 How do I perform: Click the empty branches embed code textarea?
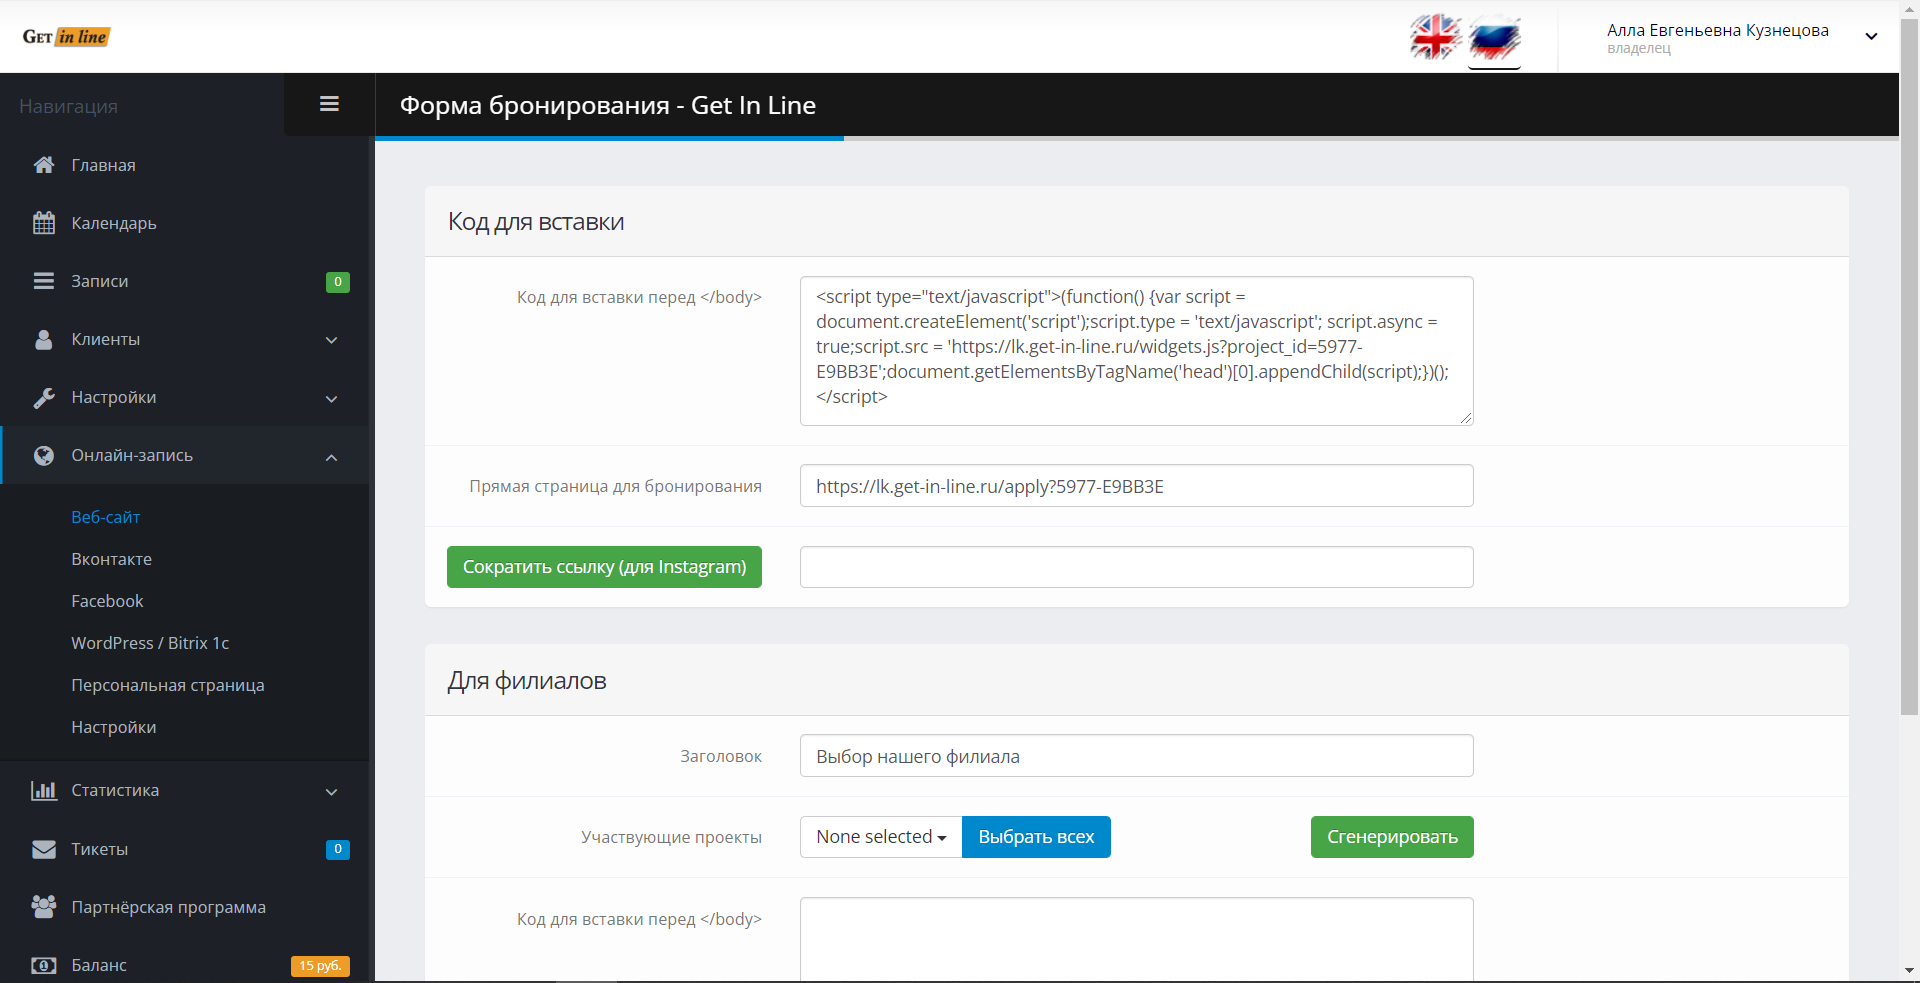click(x=1137, y=939)
